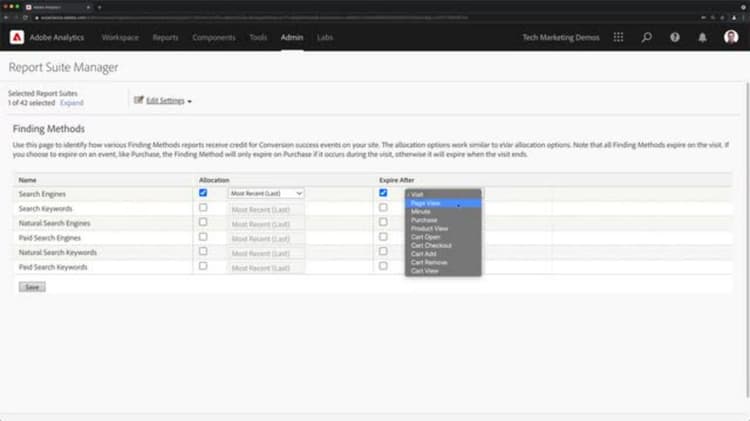Enable Paid Search Engines allocation checkbox
This screenshot has width=750, height=421.
(203, 237)
